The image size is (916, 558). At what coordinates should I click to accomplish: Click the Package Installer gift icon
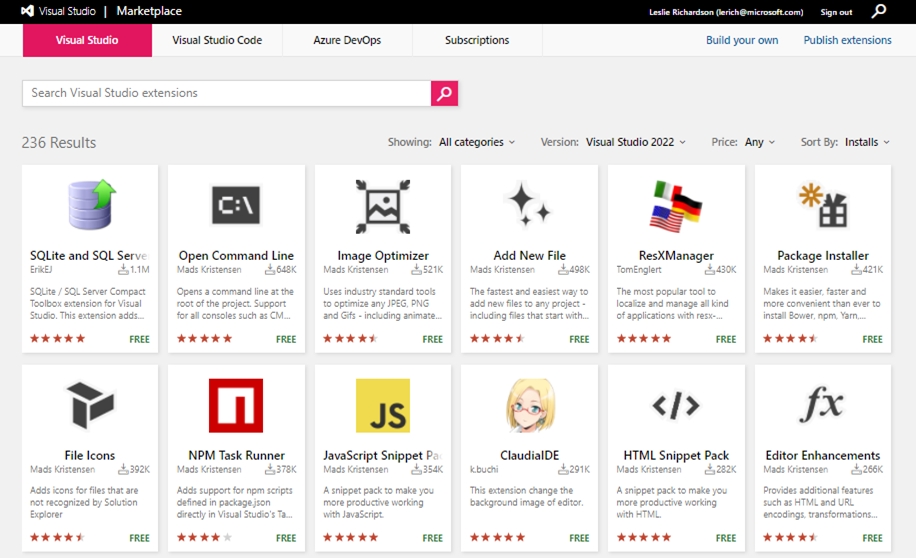823,205
